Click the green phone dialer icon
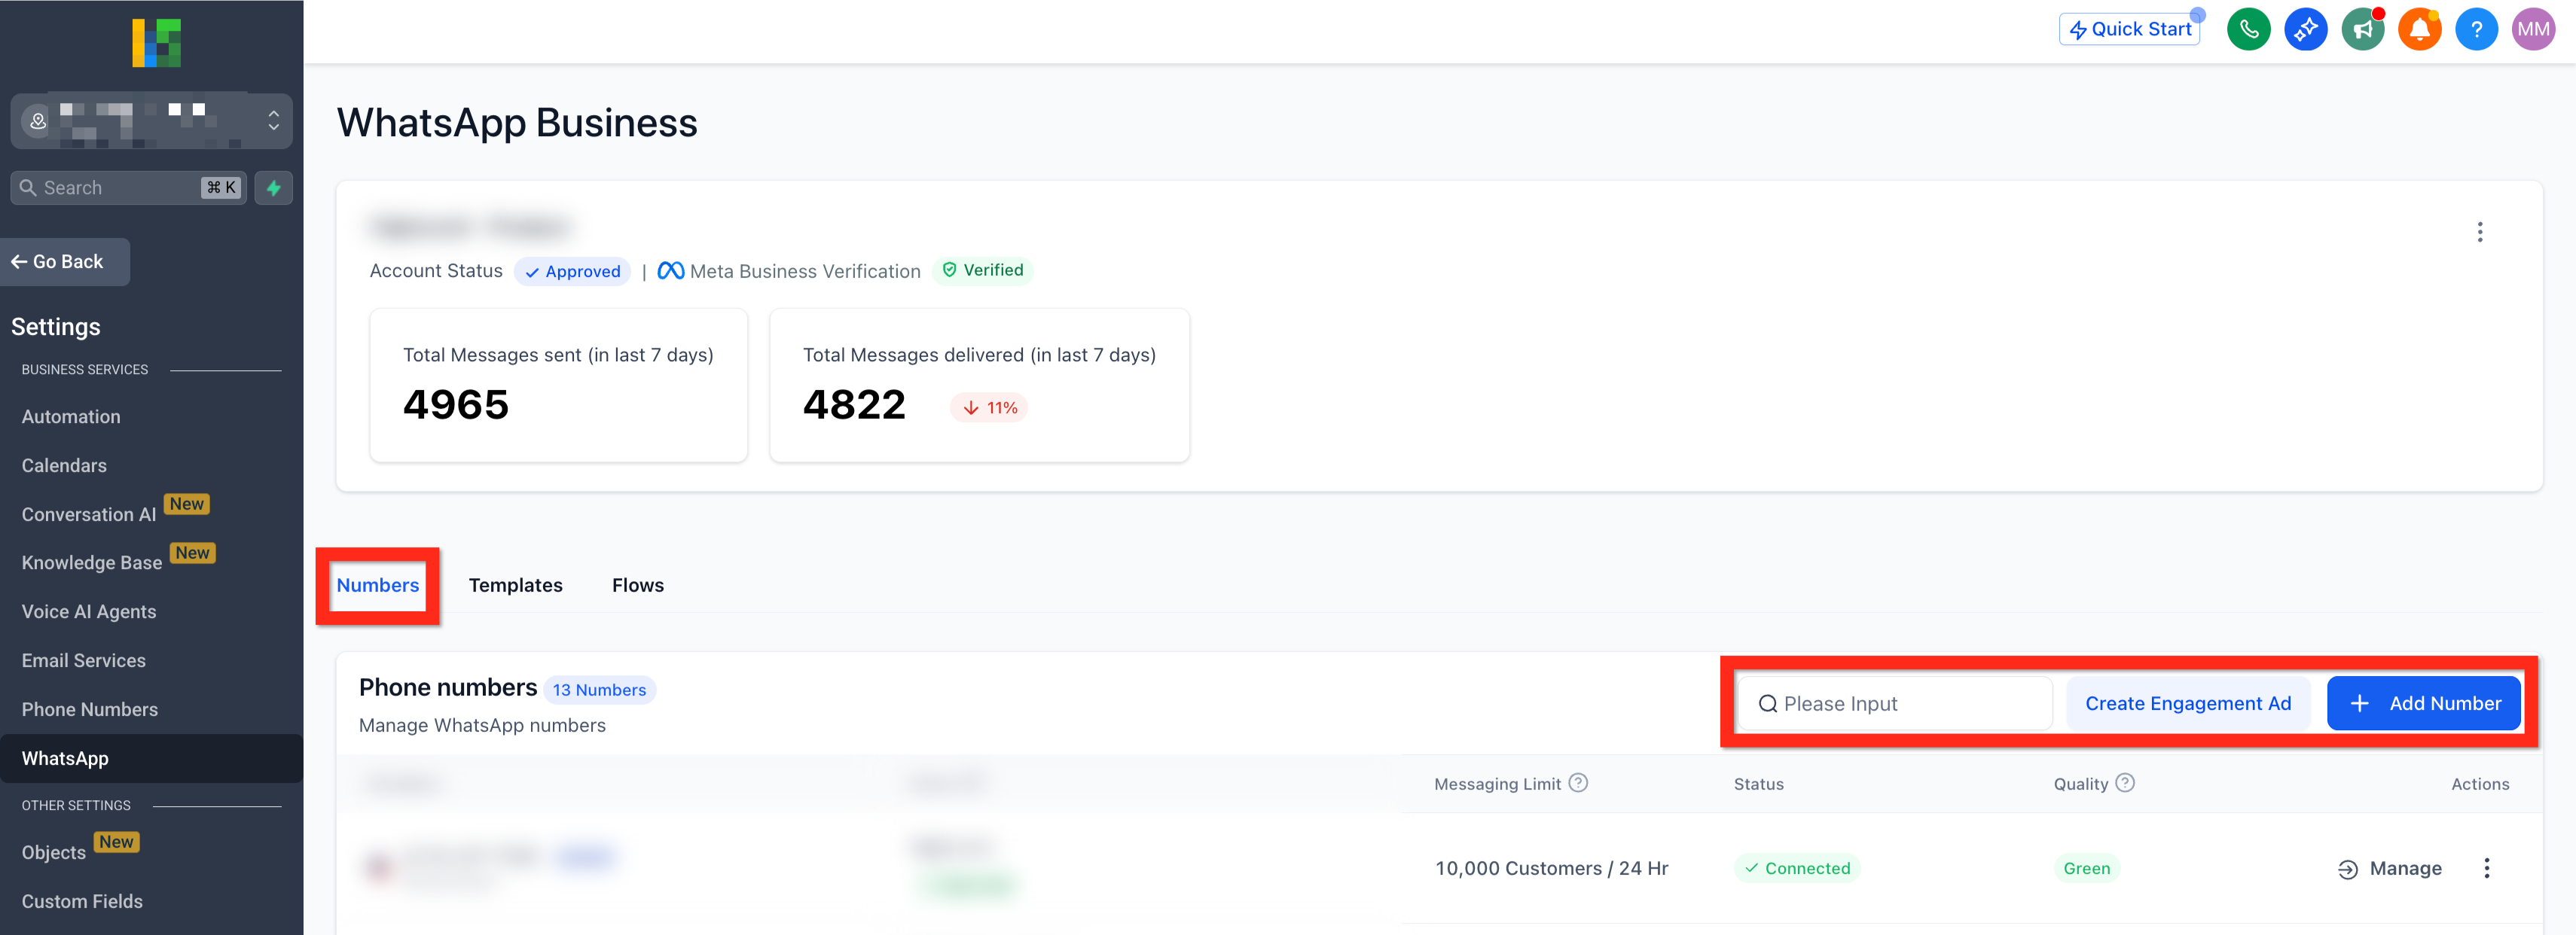Image resolution: width=2576 pixels, height=935 pixels. click(x=2248, y=29)
